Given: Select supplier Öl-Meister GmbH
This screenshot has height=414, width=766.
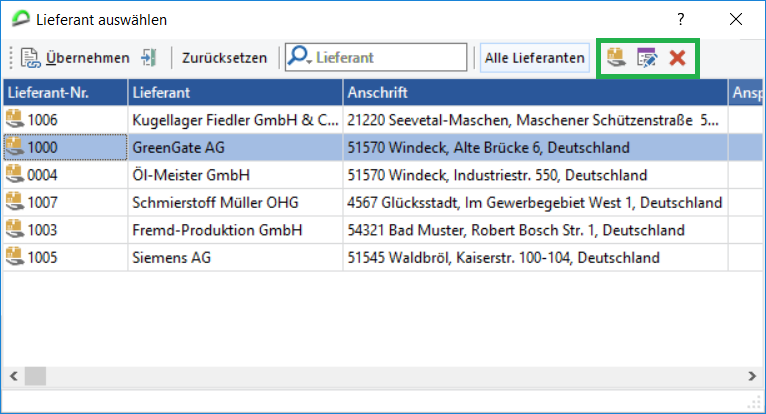Looking at the screenshot, I should point(191,174).
